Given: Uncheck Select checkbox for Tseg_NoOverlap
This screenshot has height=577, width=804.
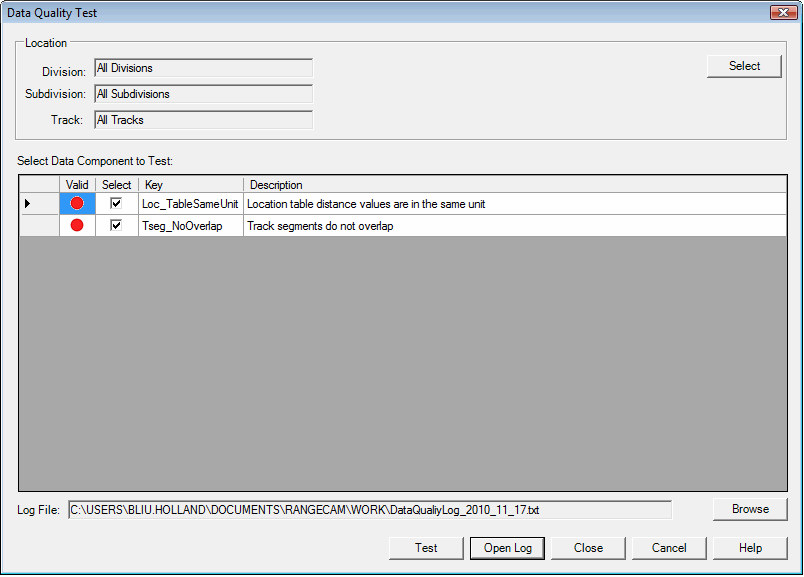Looking at the screenshot, I should [116, 226].
